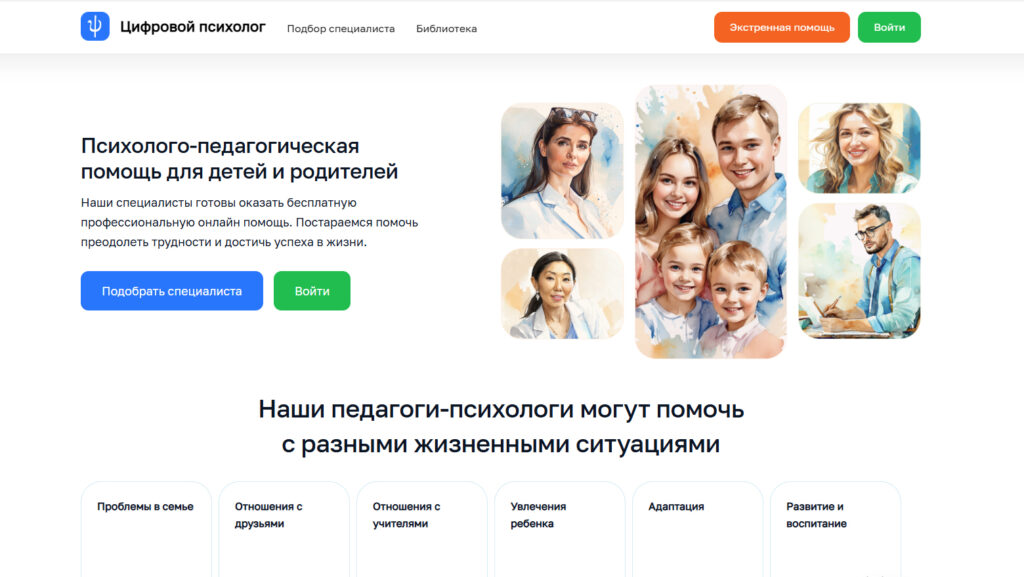Click the blue psi logo icon
This screenshot has height=577, width=1024.
95,27
